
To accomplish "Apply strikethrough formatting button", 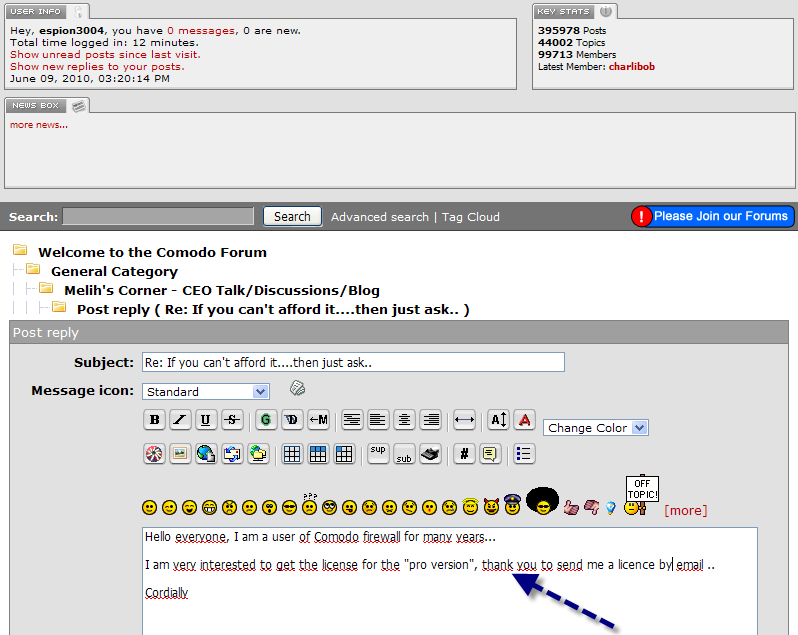I will 232,420.
